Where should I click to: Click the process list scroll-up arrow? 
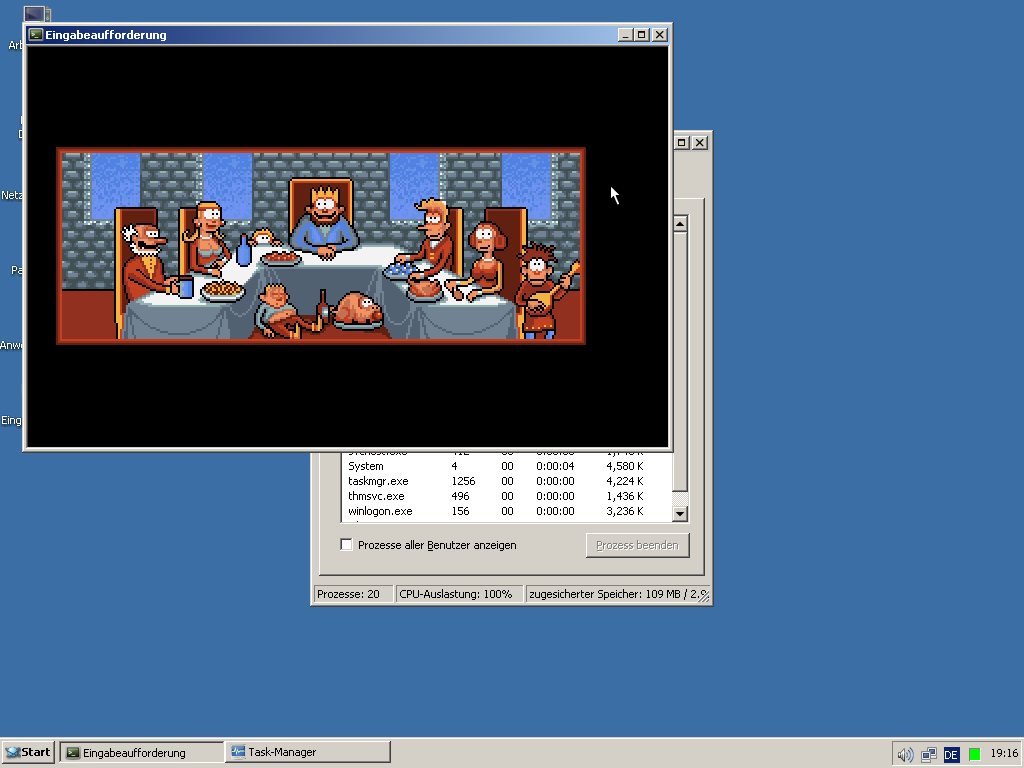(x=680, y=224)
